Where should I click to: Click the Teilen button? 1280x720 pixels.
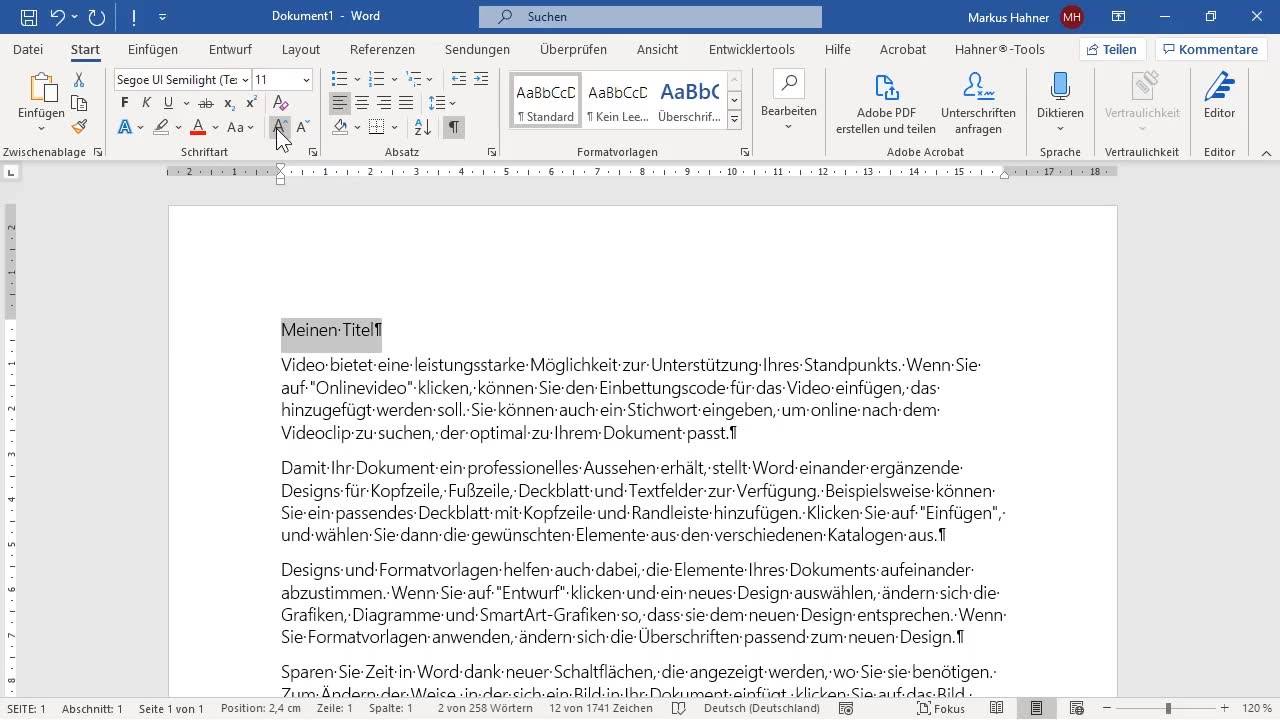pos(1112,49)
